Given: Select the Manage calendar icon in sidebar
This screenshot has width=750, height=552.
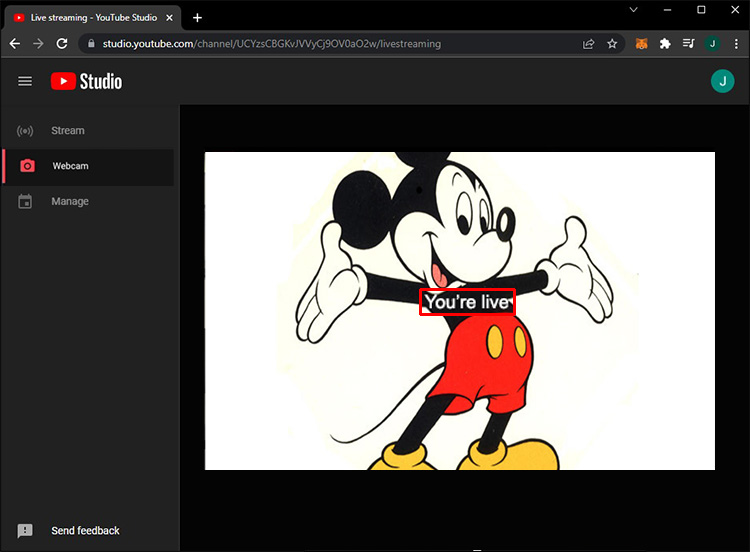Looking at the screenshot, I should (25, 201).
